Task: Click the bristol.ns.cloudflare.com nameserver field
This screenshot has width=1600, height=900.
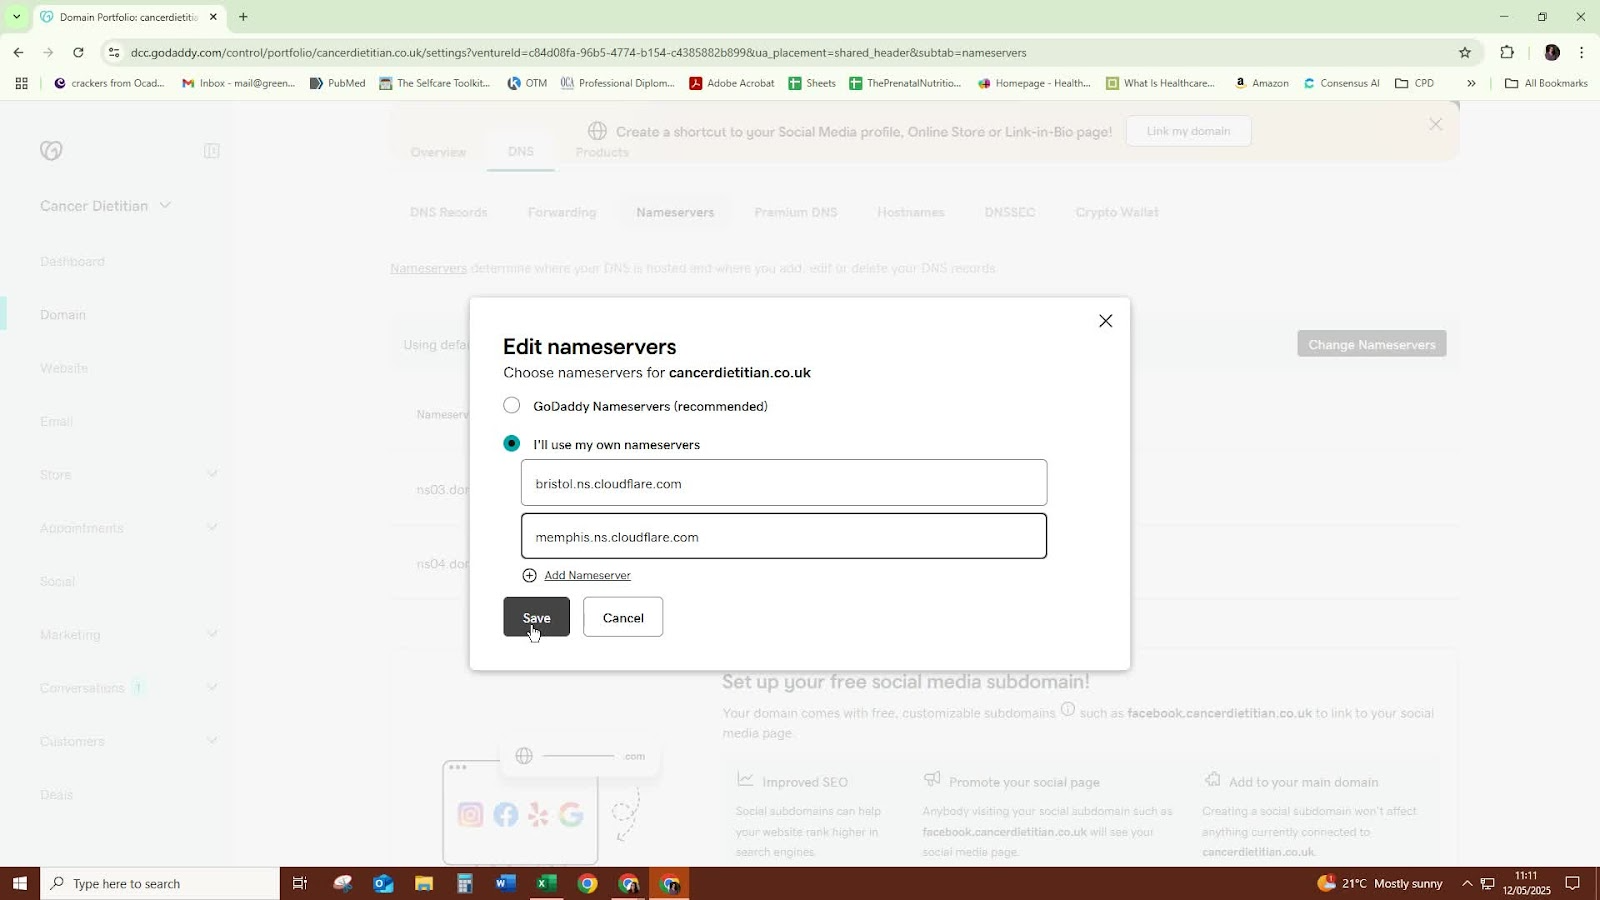Action: (x=784, y=483)
